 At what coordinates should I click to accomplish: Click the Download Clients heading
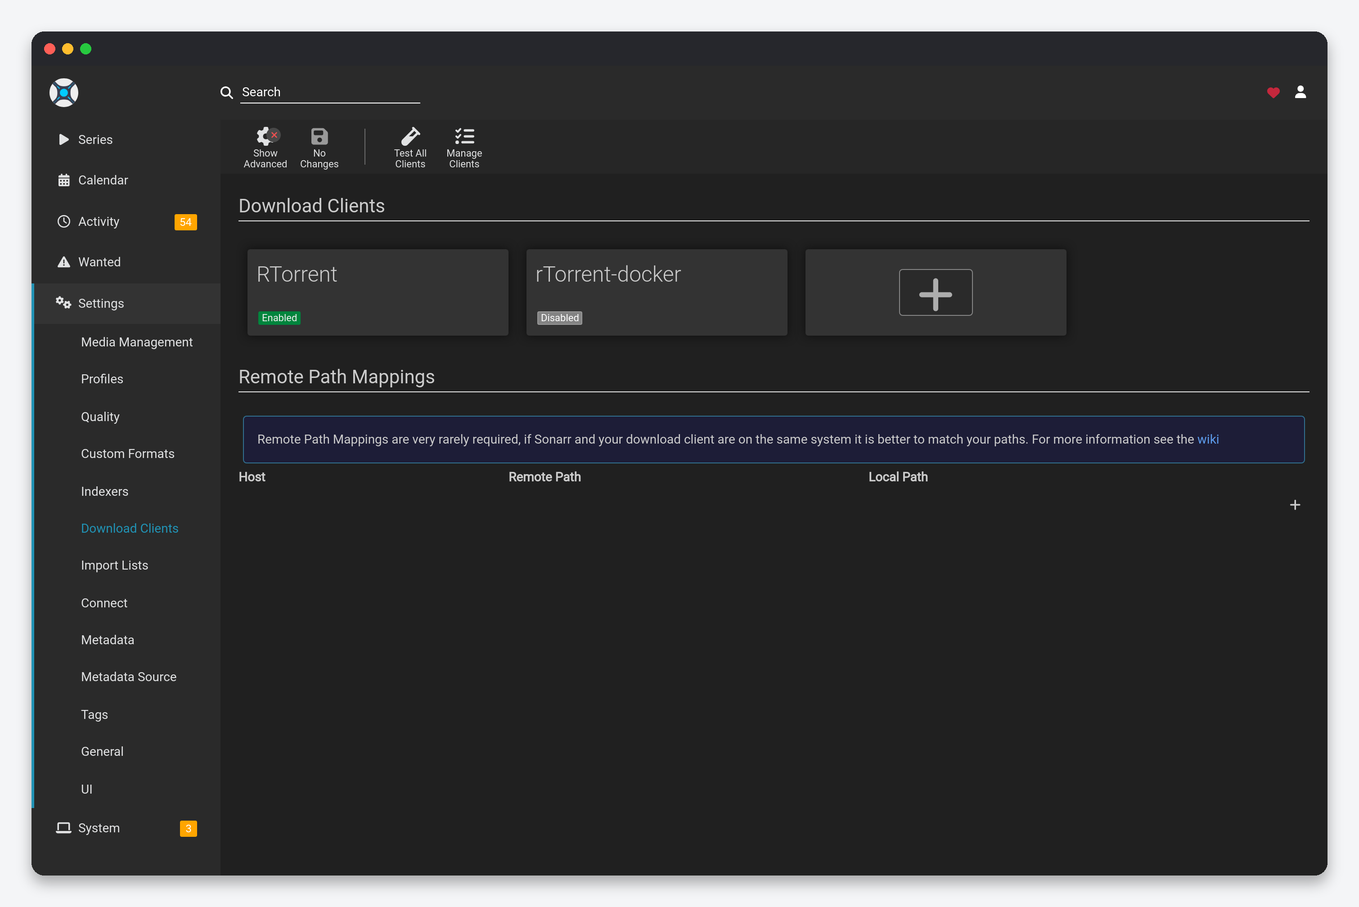point(312,206)
